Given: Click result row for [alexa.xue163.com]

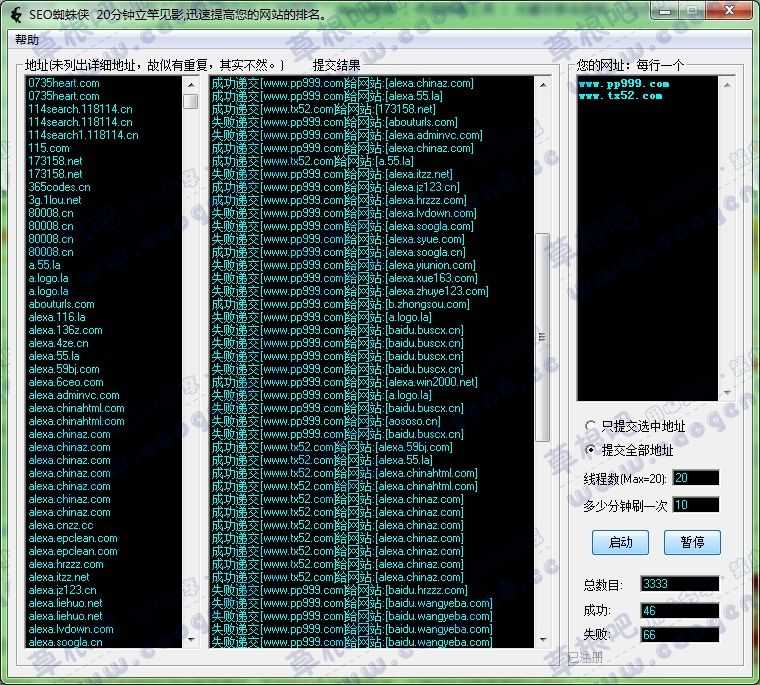Looking at the screenshot, I should pos(345,278).
